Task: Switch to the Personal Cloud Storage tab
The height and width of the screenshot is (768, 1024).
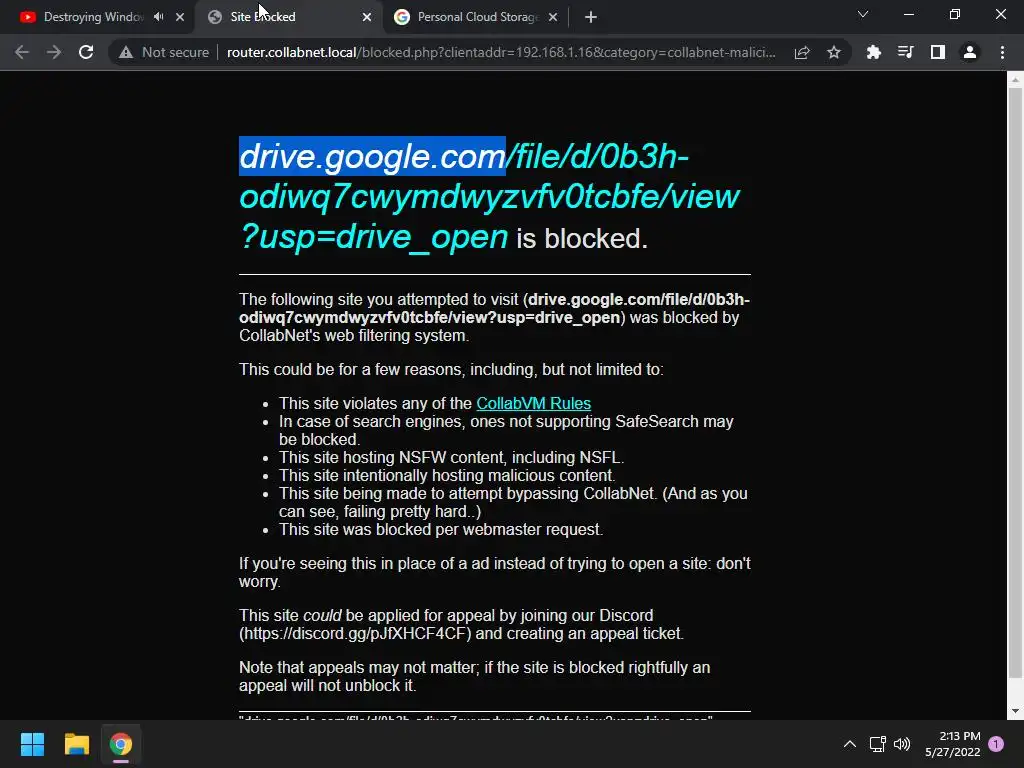Action: 477,17
